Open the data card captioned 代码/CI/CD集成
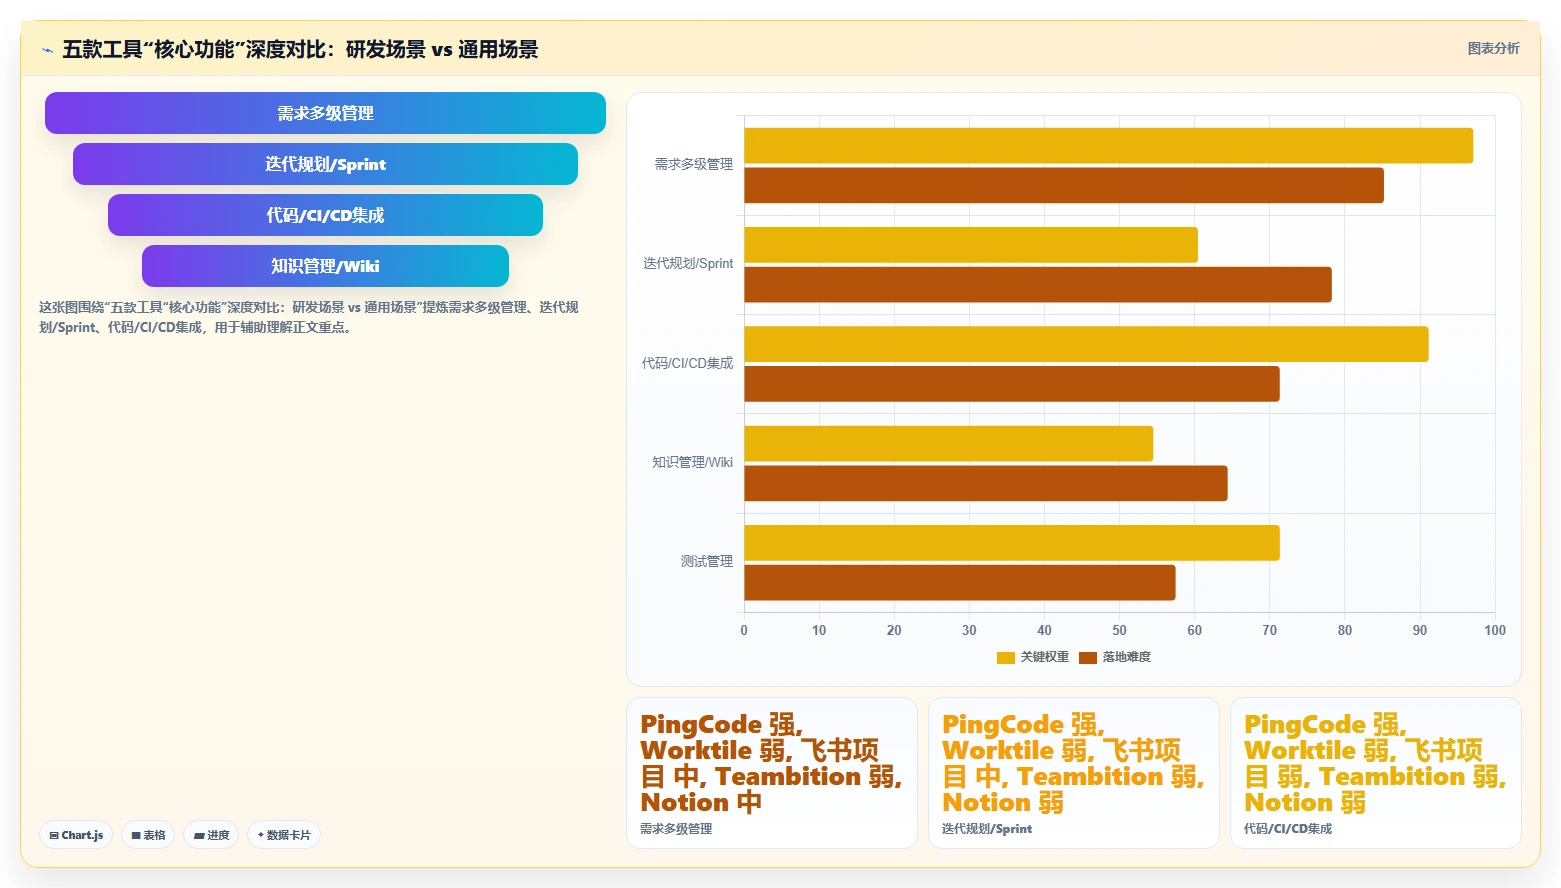The height and width of the screenshot is (888, 1561). [x=1376, y=773]
